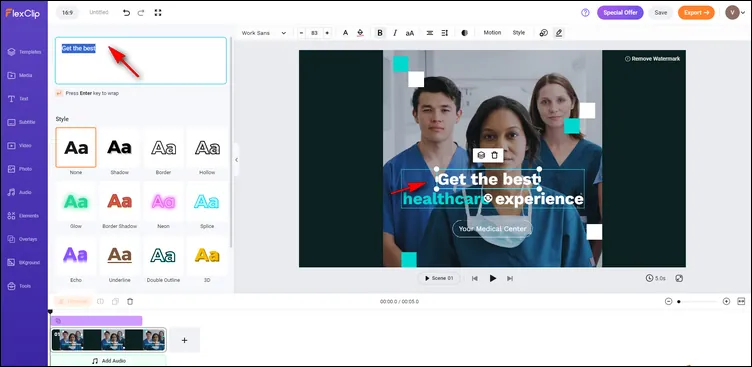This screenshot has height=367, width=752.
Task: Open line spacing options
Action: pyautogui.click(x=445, y=33)
